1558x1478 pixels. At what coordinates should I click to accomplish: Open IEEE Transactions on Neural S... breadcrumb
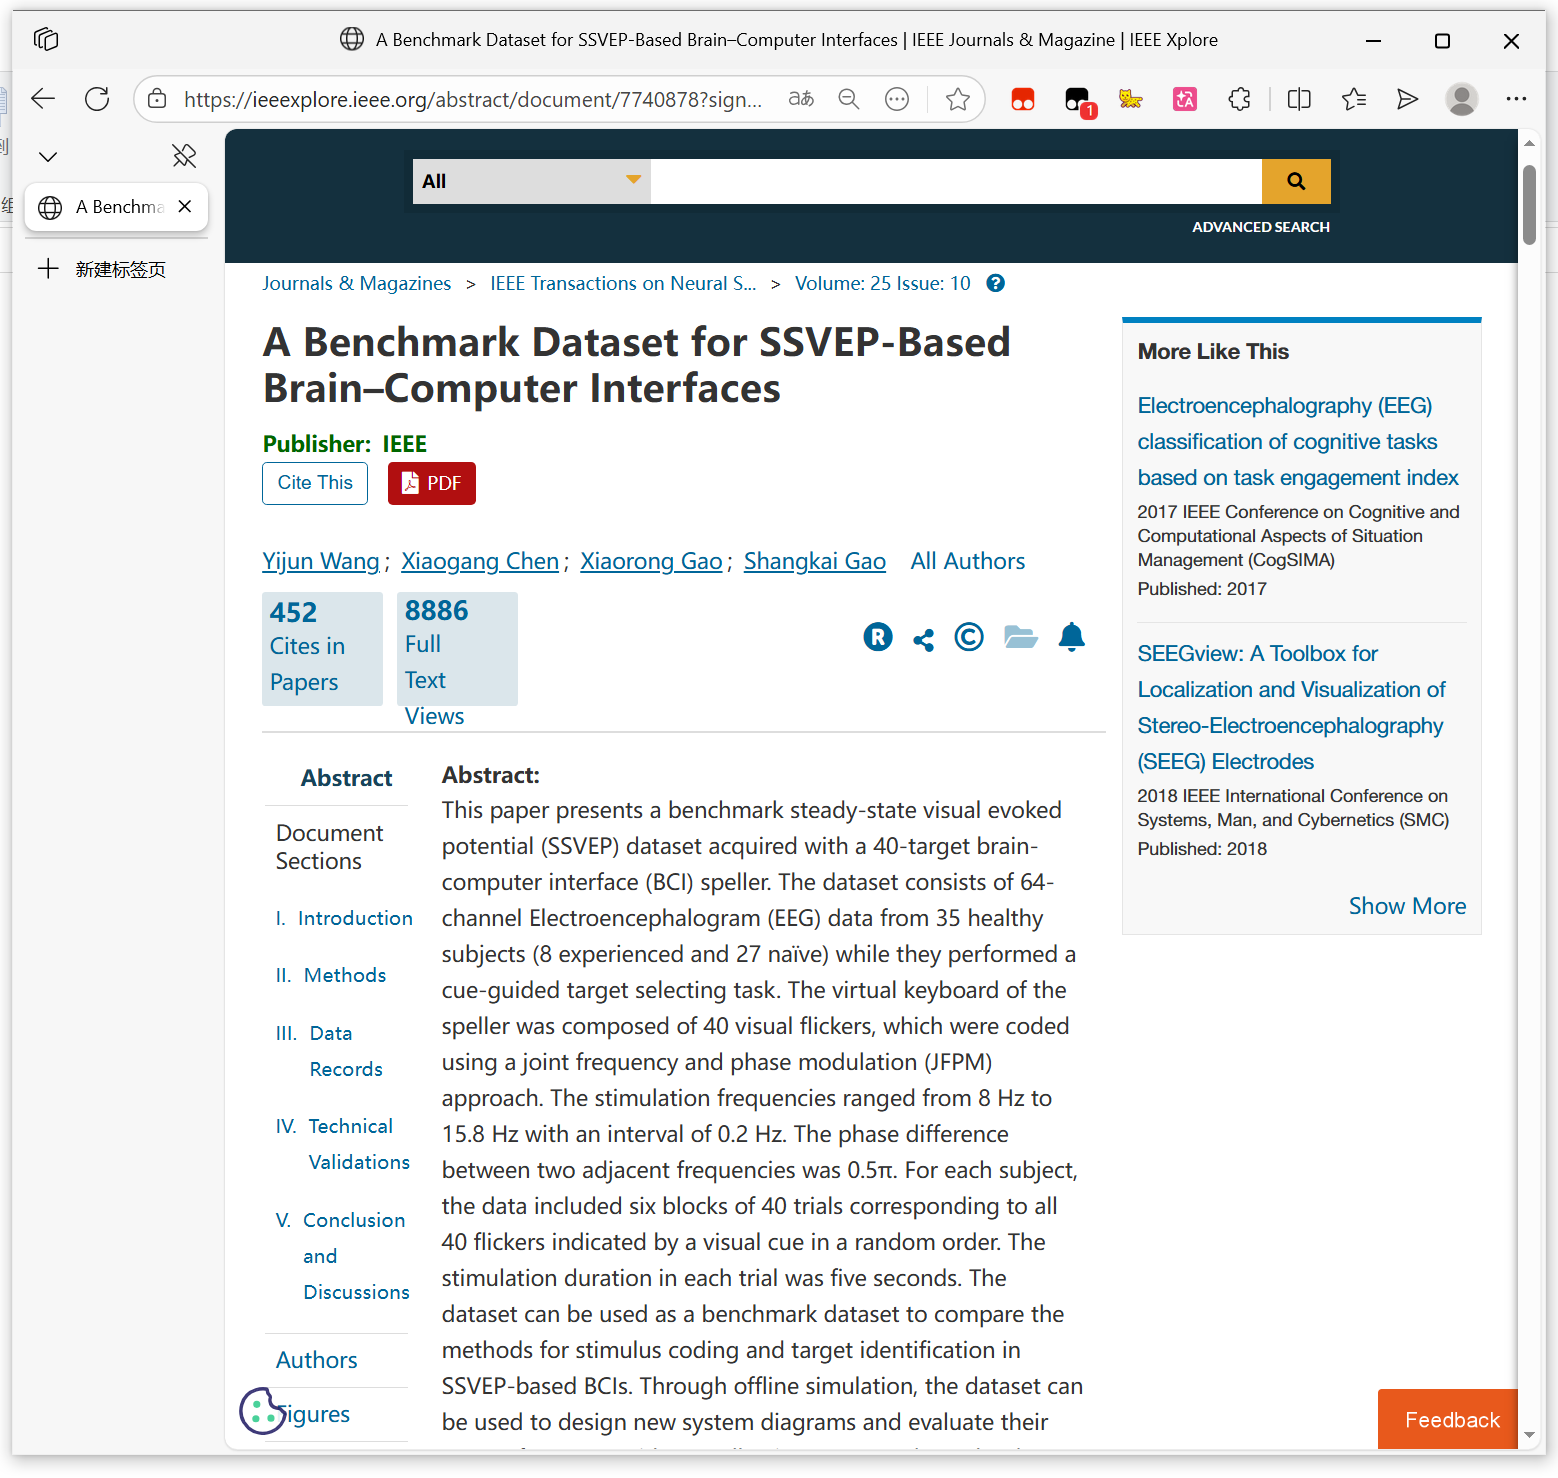[x=623, y=283]
